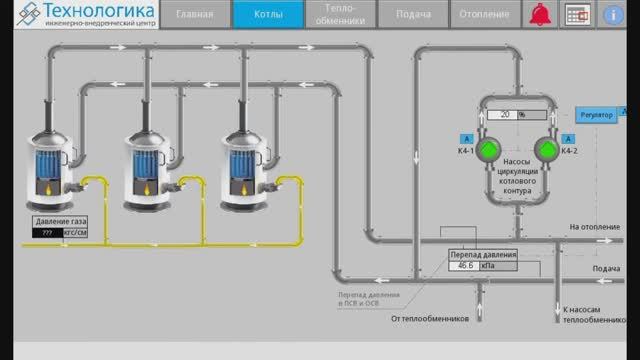Select green pump К4-2
This screenshot has width=640, height=360.
click(x=546, y=150)
